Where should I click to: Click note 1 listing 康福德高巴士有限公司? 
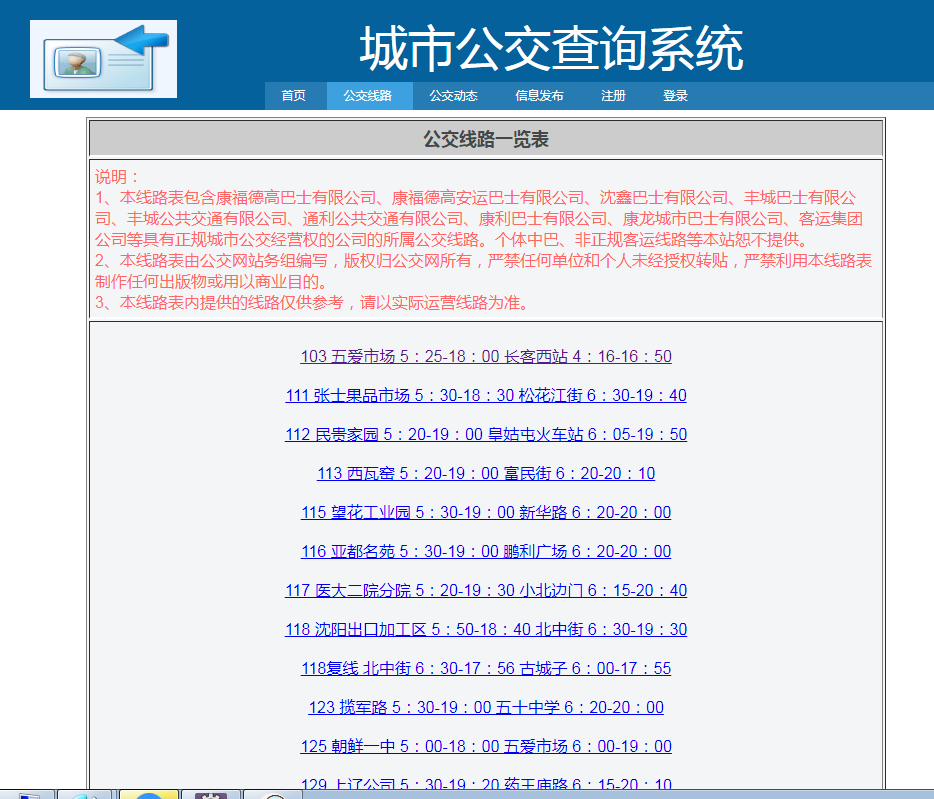tap(479, 219)
